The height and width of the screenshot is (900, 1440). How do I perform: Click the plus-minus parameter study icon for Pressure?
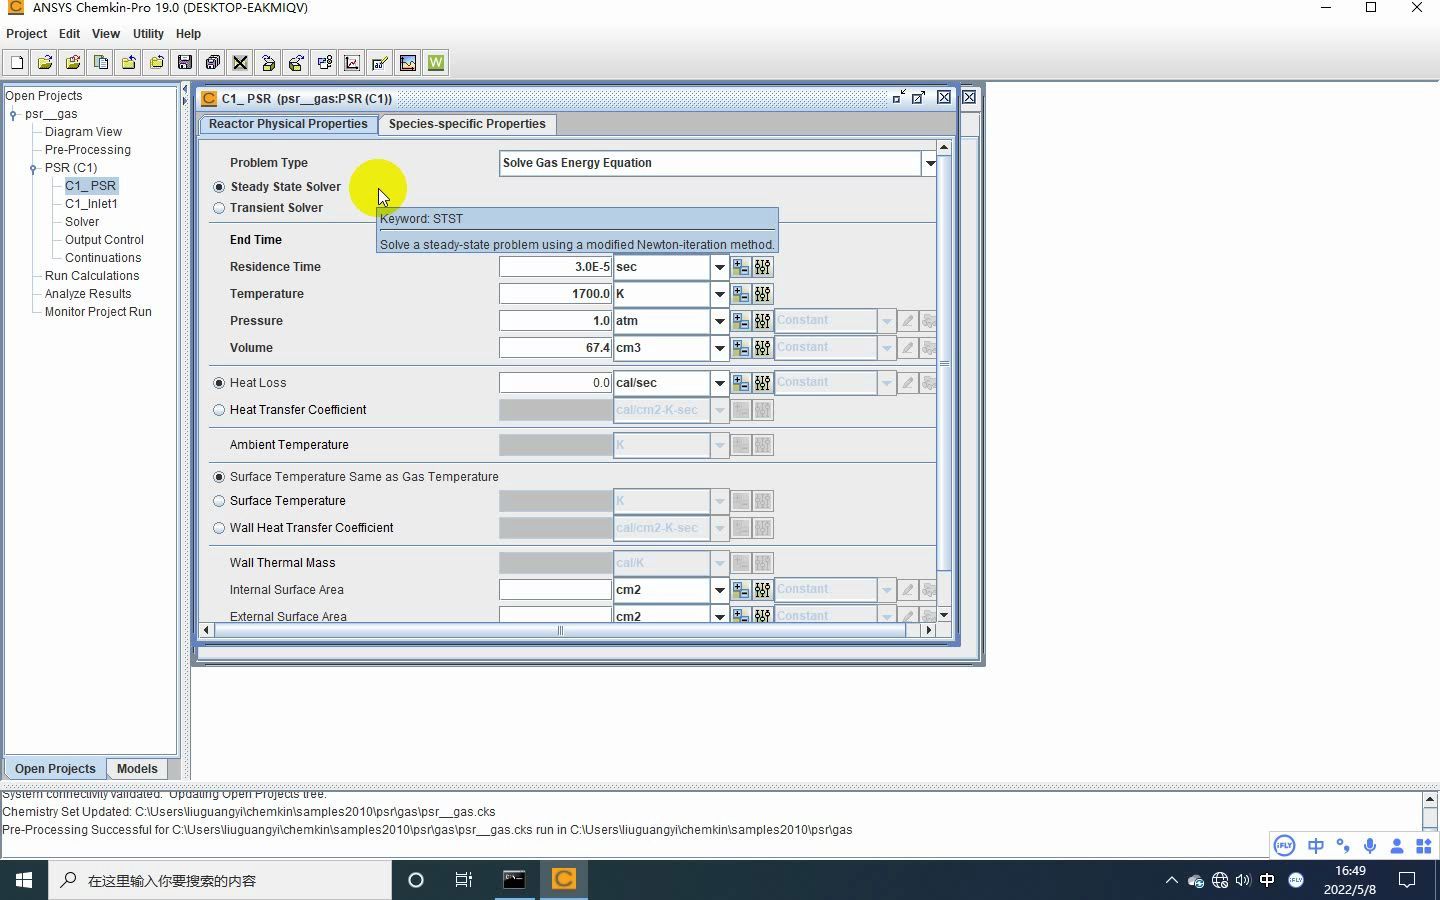pyautogui.click(x=741, y=321)
